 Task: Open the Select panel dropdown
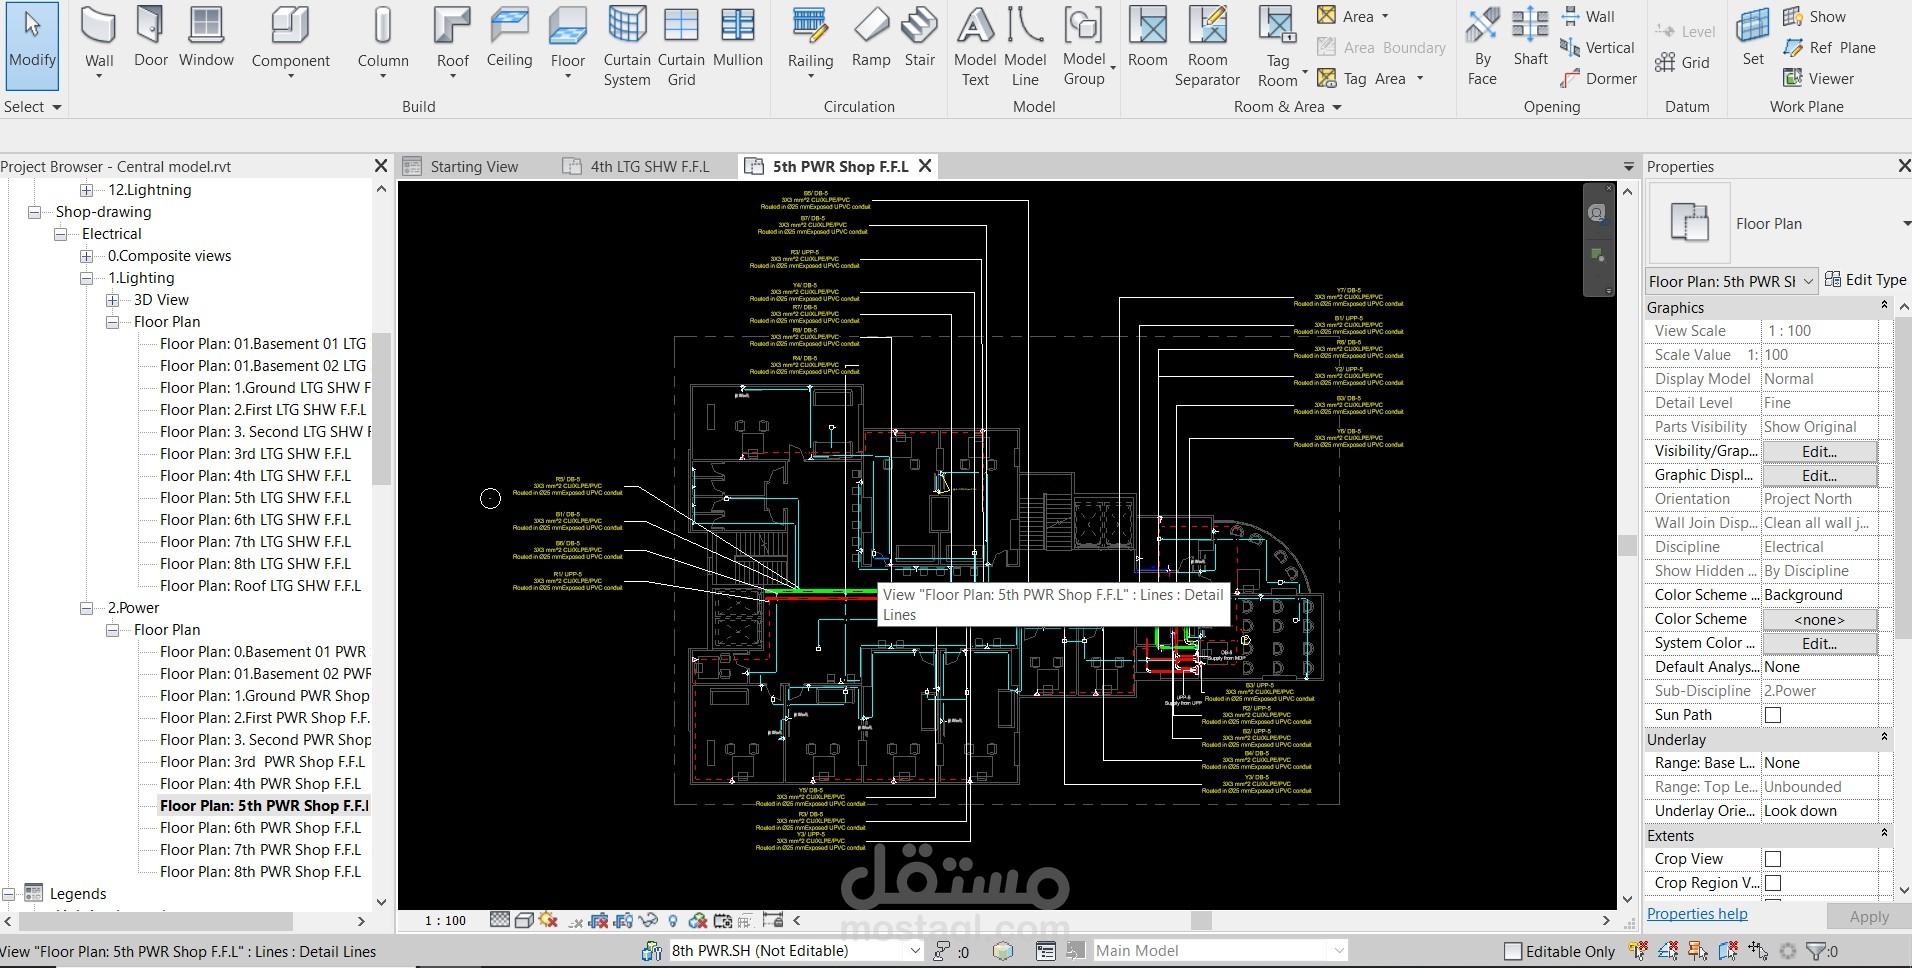33,107
